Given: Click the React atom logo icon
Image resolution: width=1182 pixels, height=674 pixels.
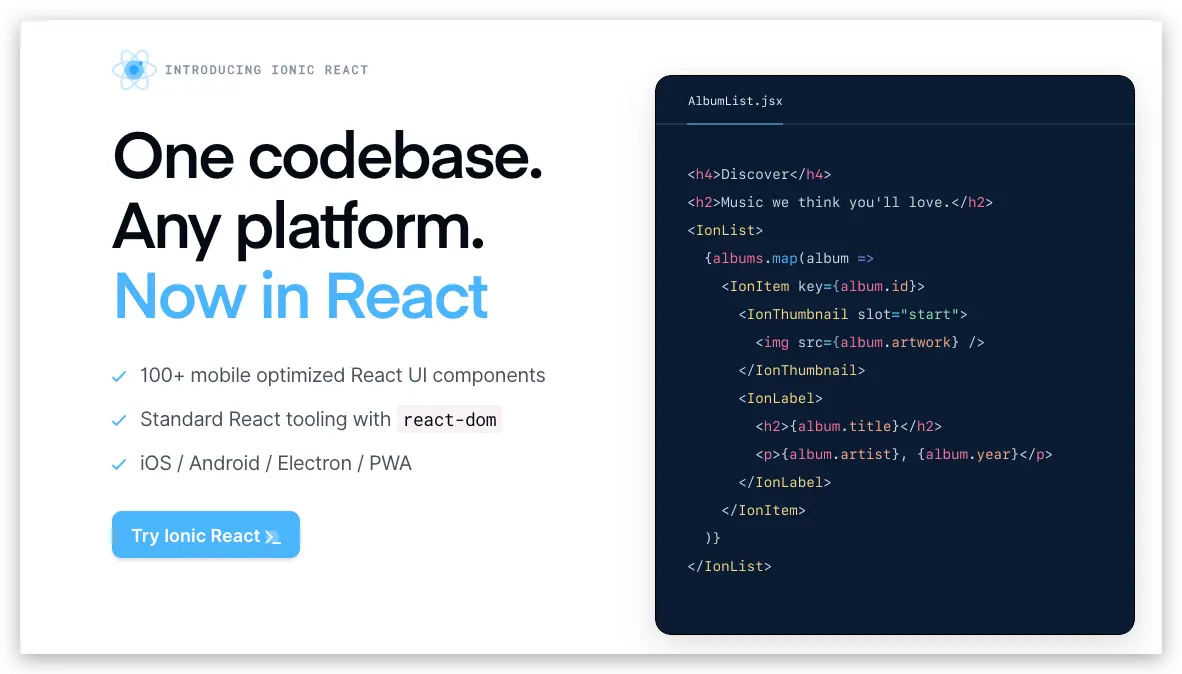Looking at the screenshot, I should click(134, 70).
